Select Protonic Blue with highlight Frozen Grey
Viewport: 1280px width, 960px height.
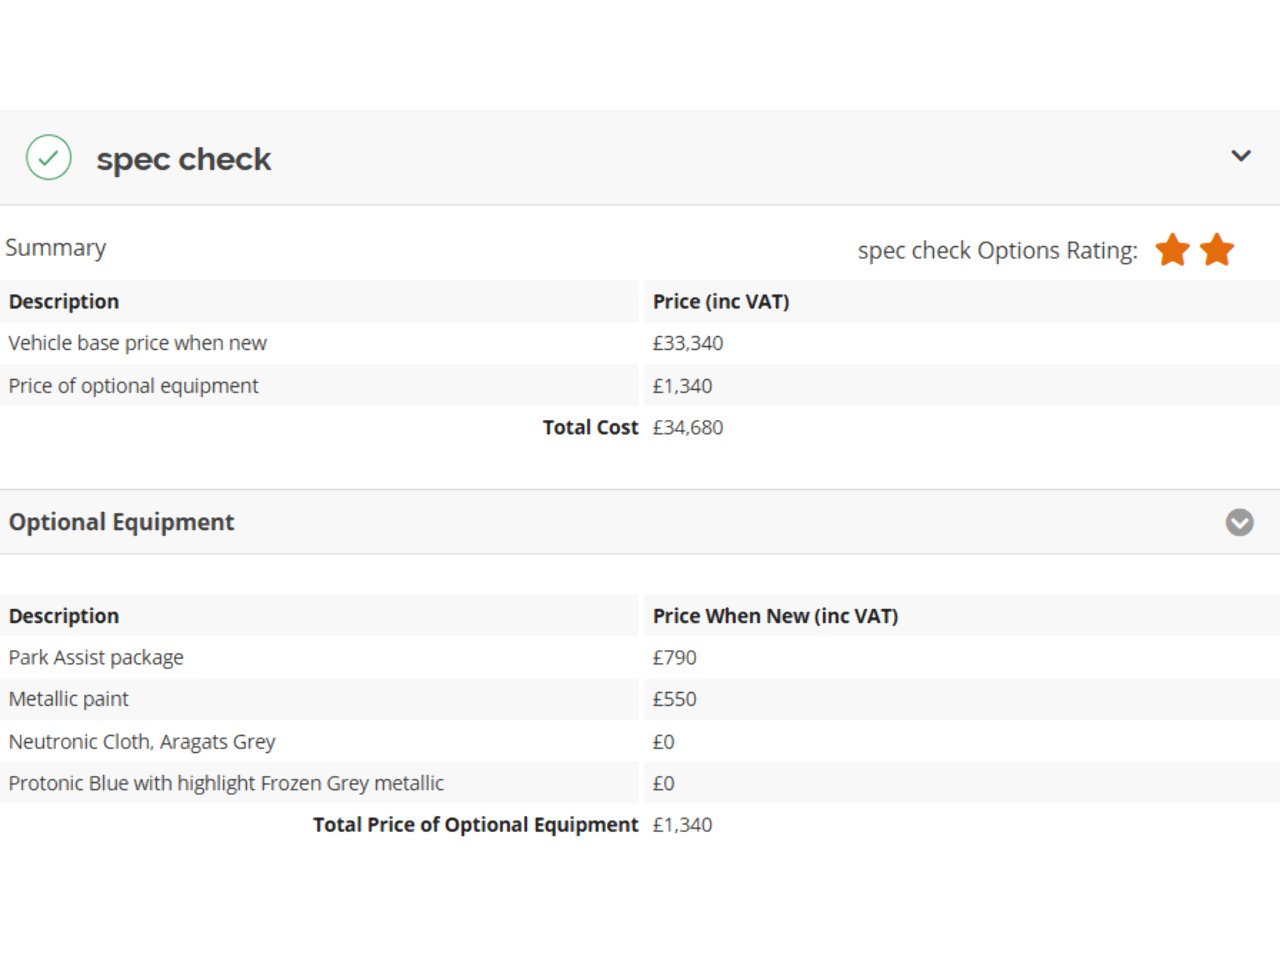click(x=226, y=783)
